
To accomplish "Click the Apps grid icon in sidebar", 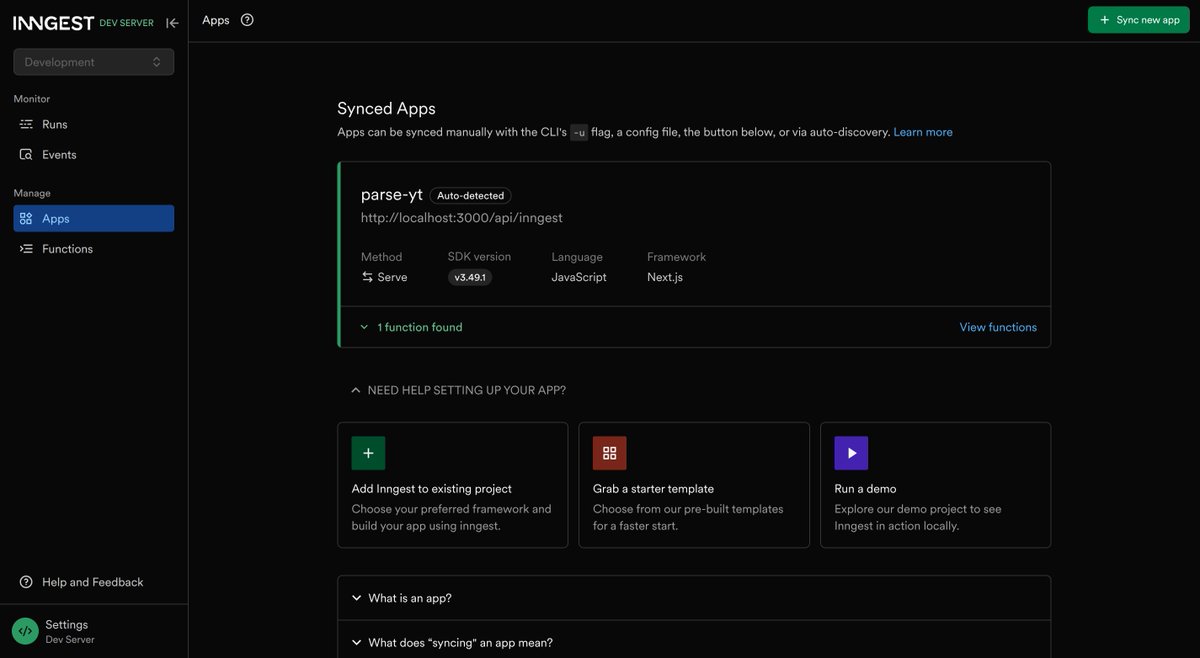I will [26, 218].
